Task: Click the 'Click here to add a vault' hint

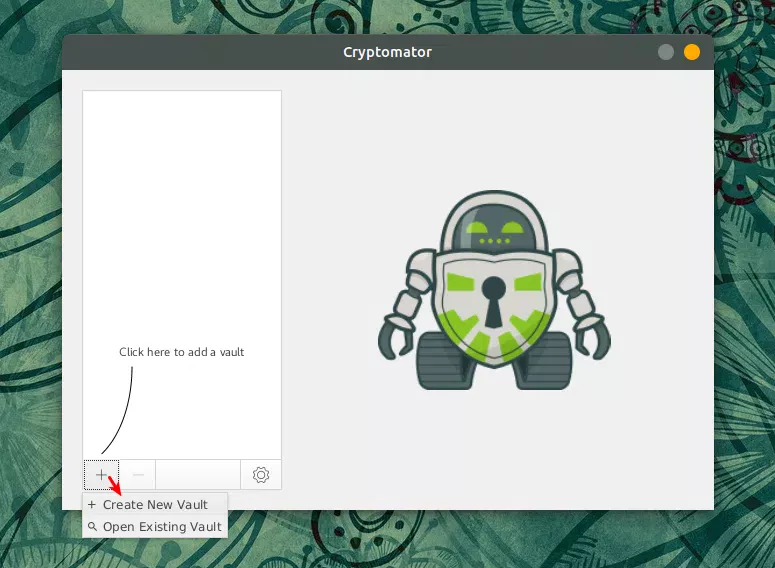Action: (182, 352)
